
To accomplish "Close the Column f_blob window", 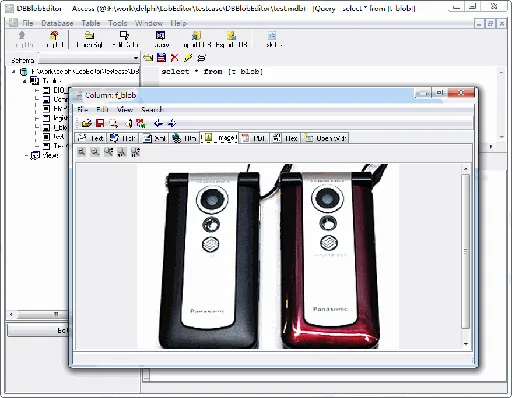I will coord(461,93).
